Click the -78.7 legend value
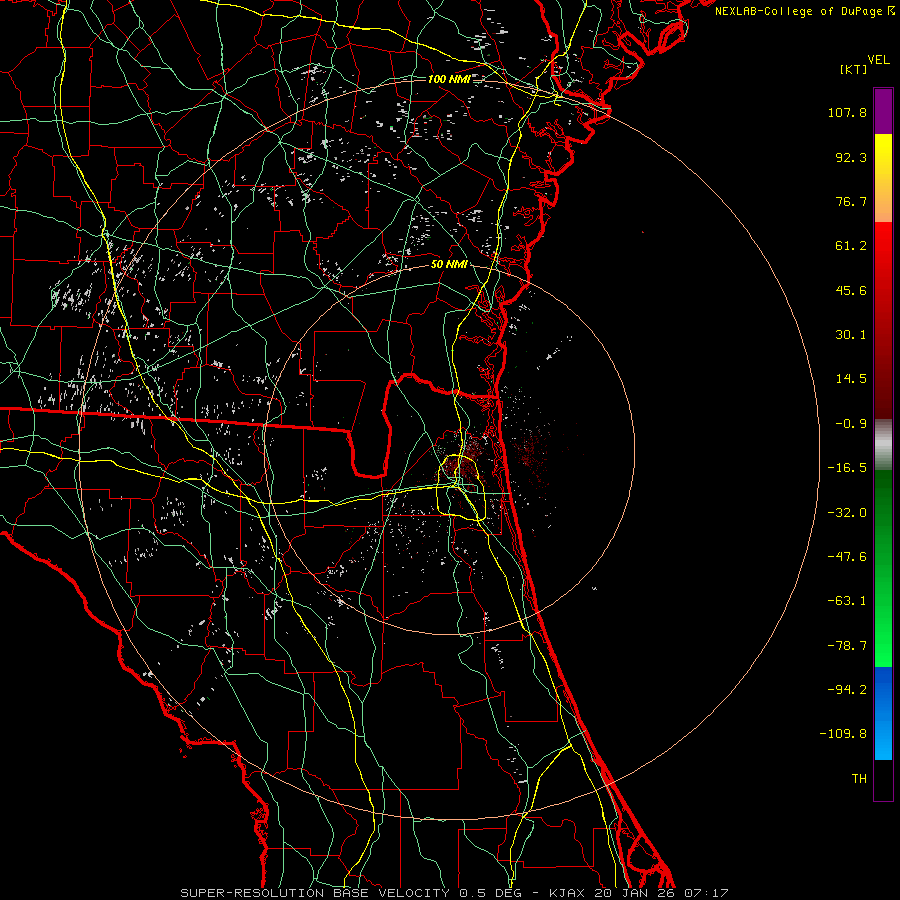Image resolution: width=900 pixels, height=900 pixels. point(847,646)
